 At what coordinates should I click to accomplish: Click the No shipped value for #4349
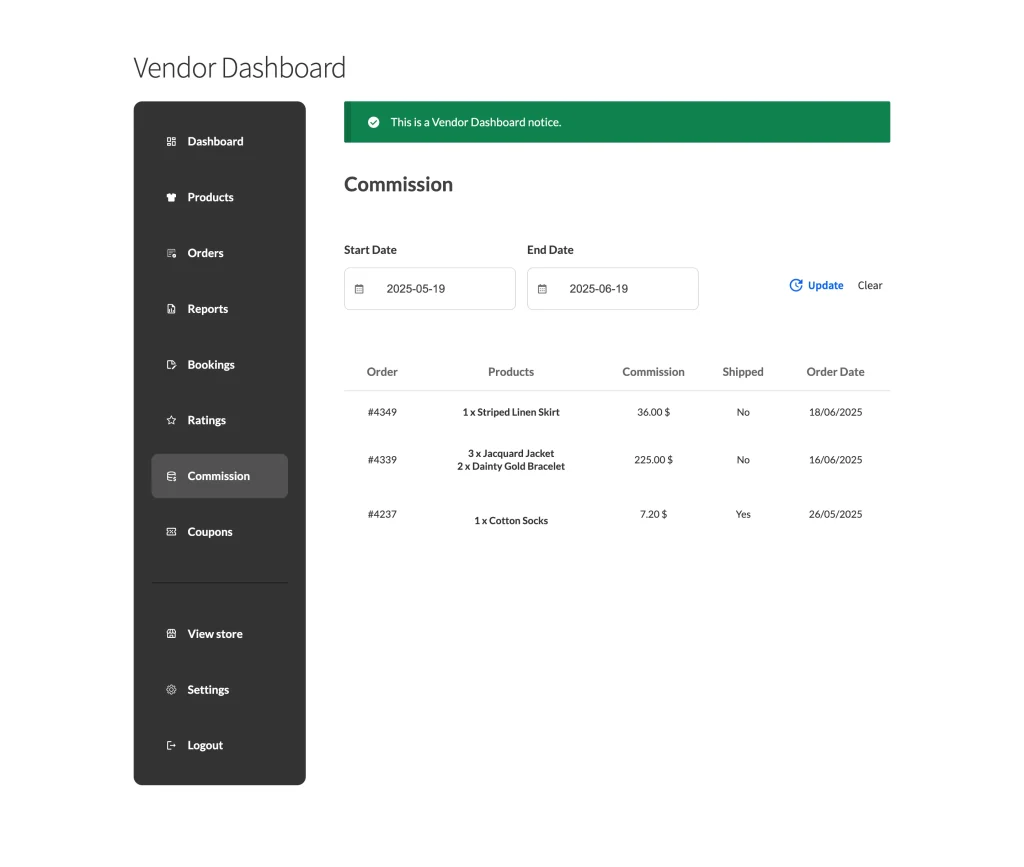tap(743, 413)
